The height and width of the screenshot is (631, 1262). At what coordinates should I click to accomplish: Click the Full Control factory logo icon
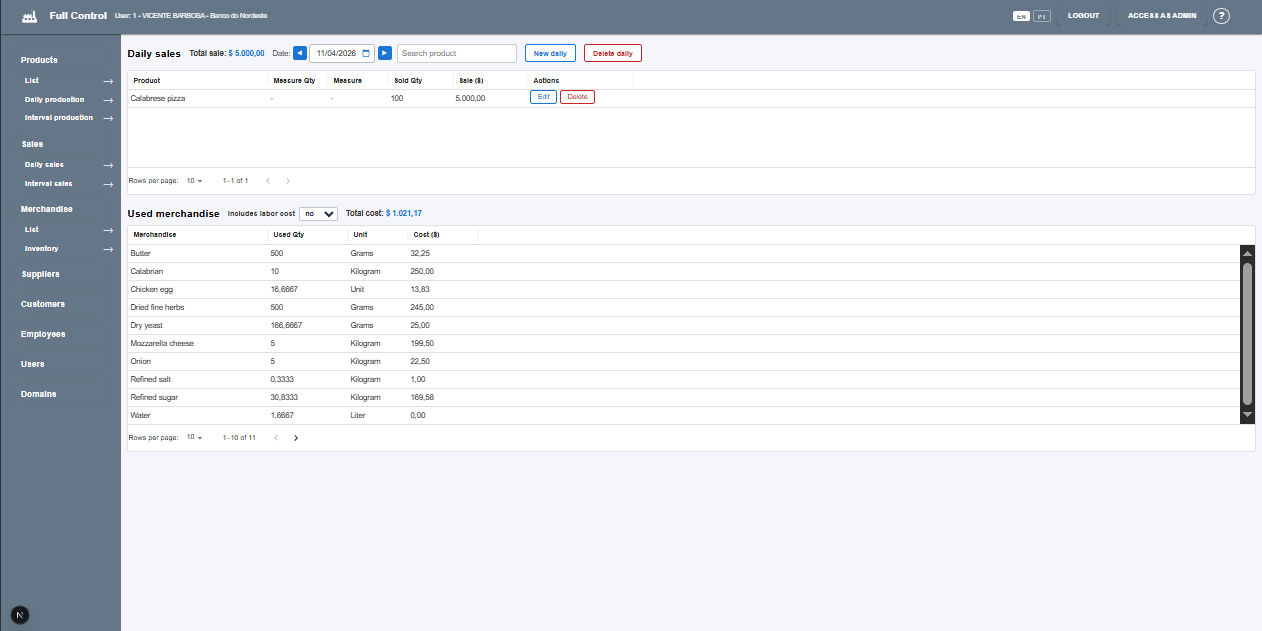(x=29, y=17)
